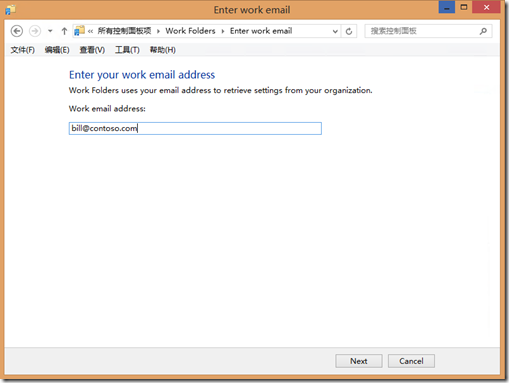The image size is (509, 383).
Task: Click the 'Enter your work email address' heading
Action: point(142,75)
